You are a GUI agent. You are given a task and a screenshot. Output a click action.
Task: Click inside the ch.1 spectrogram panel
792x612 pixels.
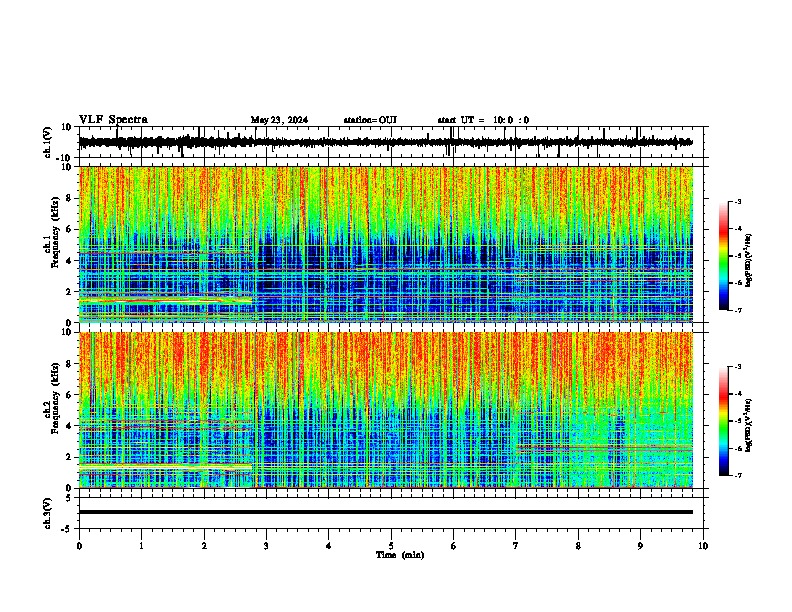click(386, 244)
